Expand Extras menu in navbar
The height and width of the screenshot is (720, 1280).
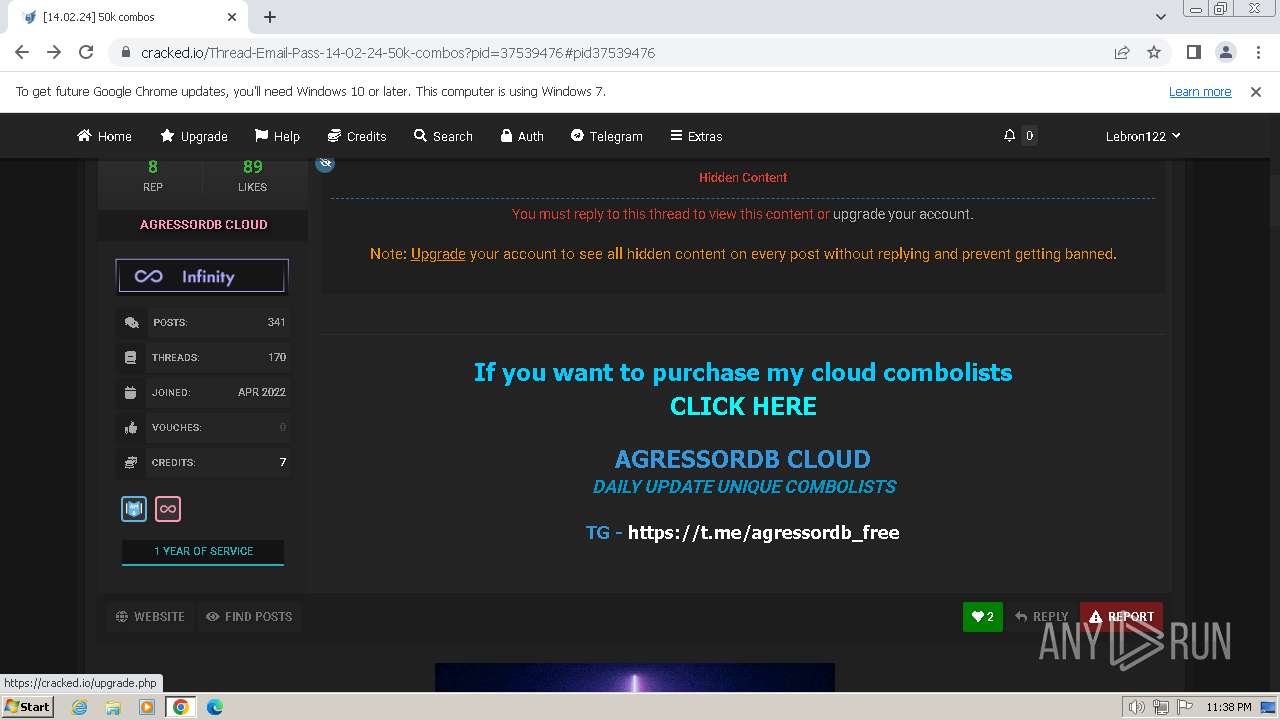pyautogui.click(x=696, y=136)
